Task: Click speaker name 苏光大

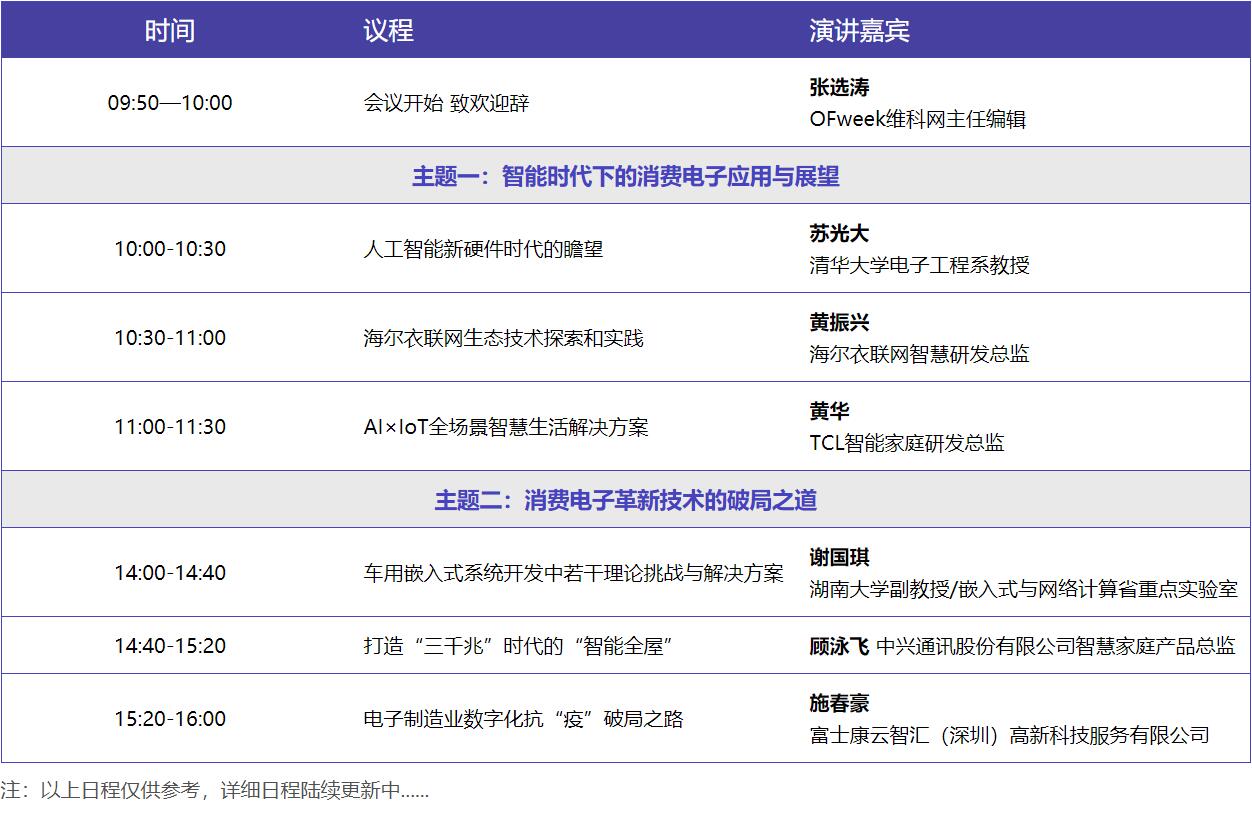Action: coord(839,234)
